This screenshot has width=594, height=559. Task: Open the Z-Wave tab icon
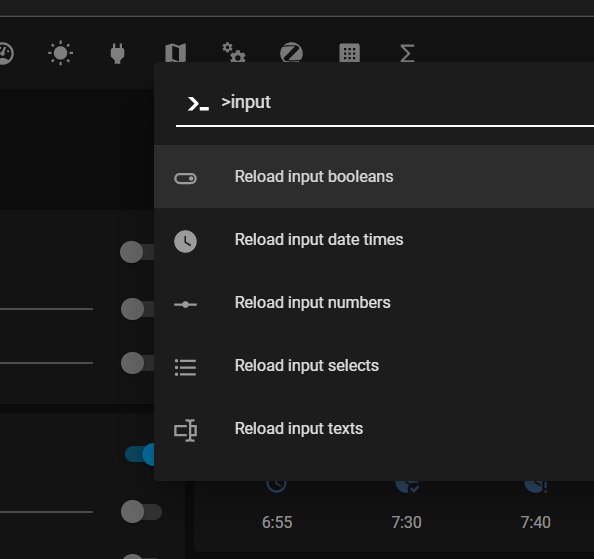coord(291,52)
